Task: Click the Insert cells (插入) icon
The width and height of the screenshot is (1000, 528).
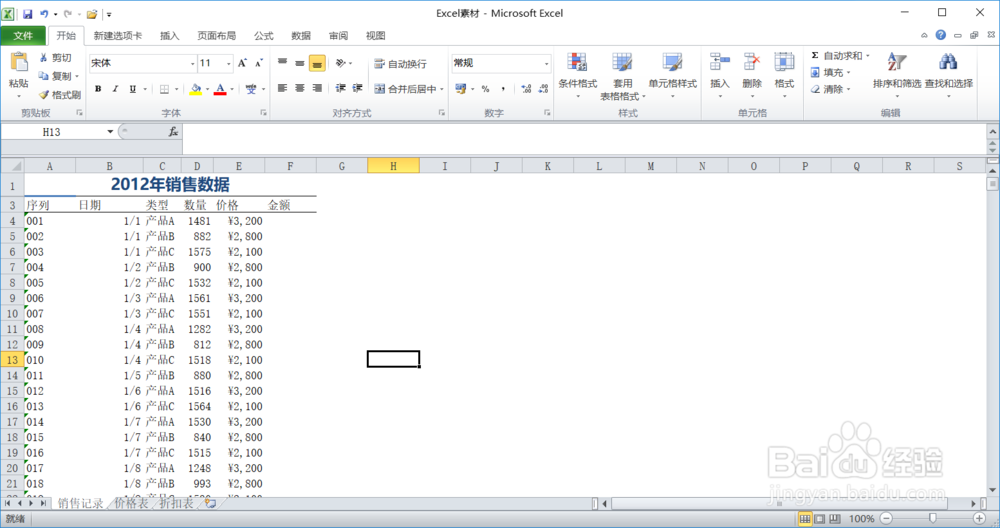Action: [x=719, y=62]
